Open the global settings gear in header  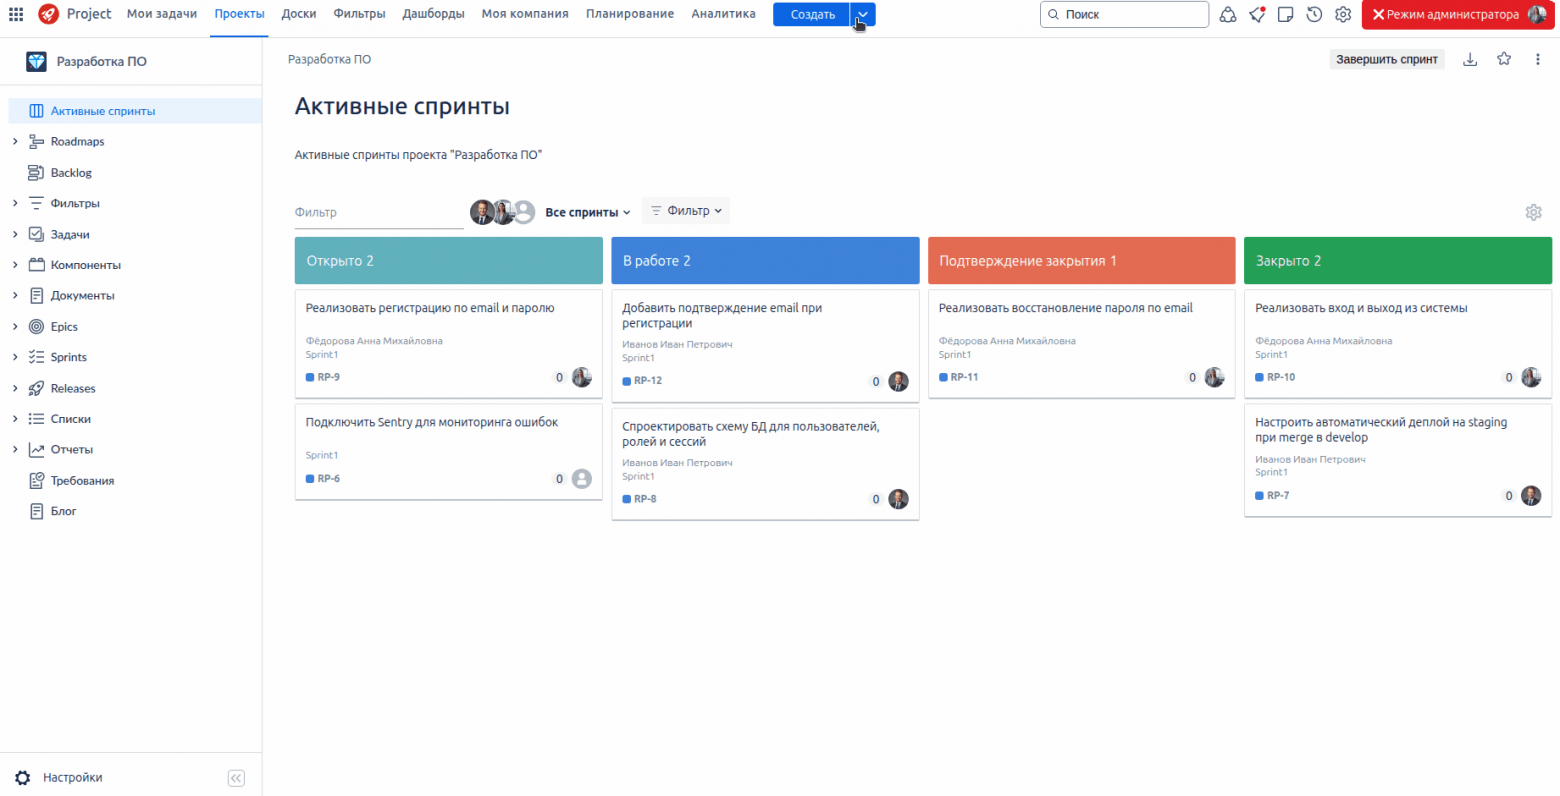[x=1343, y=14]
